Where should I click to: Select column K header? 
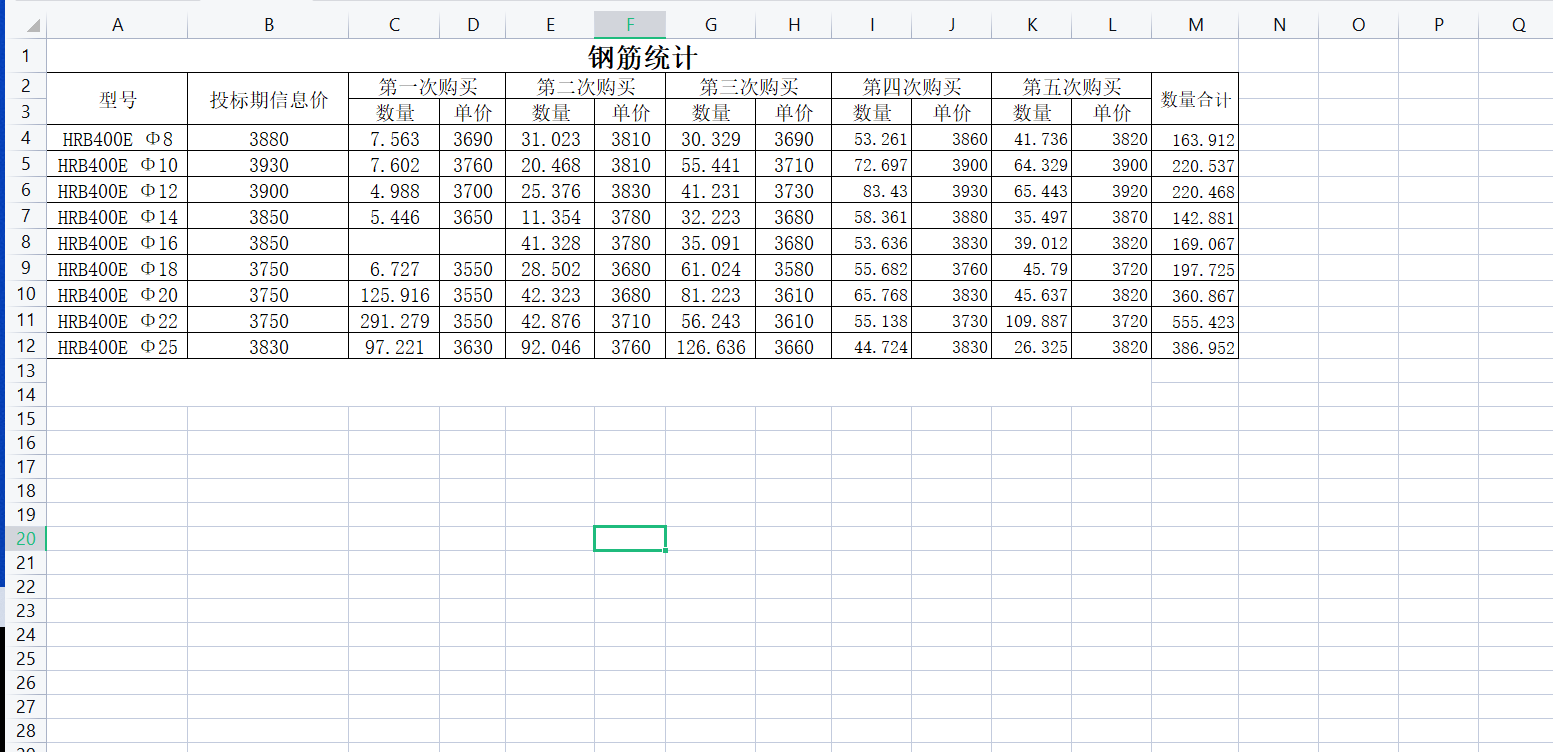pos(1032,25)
